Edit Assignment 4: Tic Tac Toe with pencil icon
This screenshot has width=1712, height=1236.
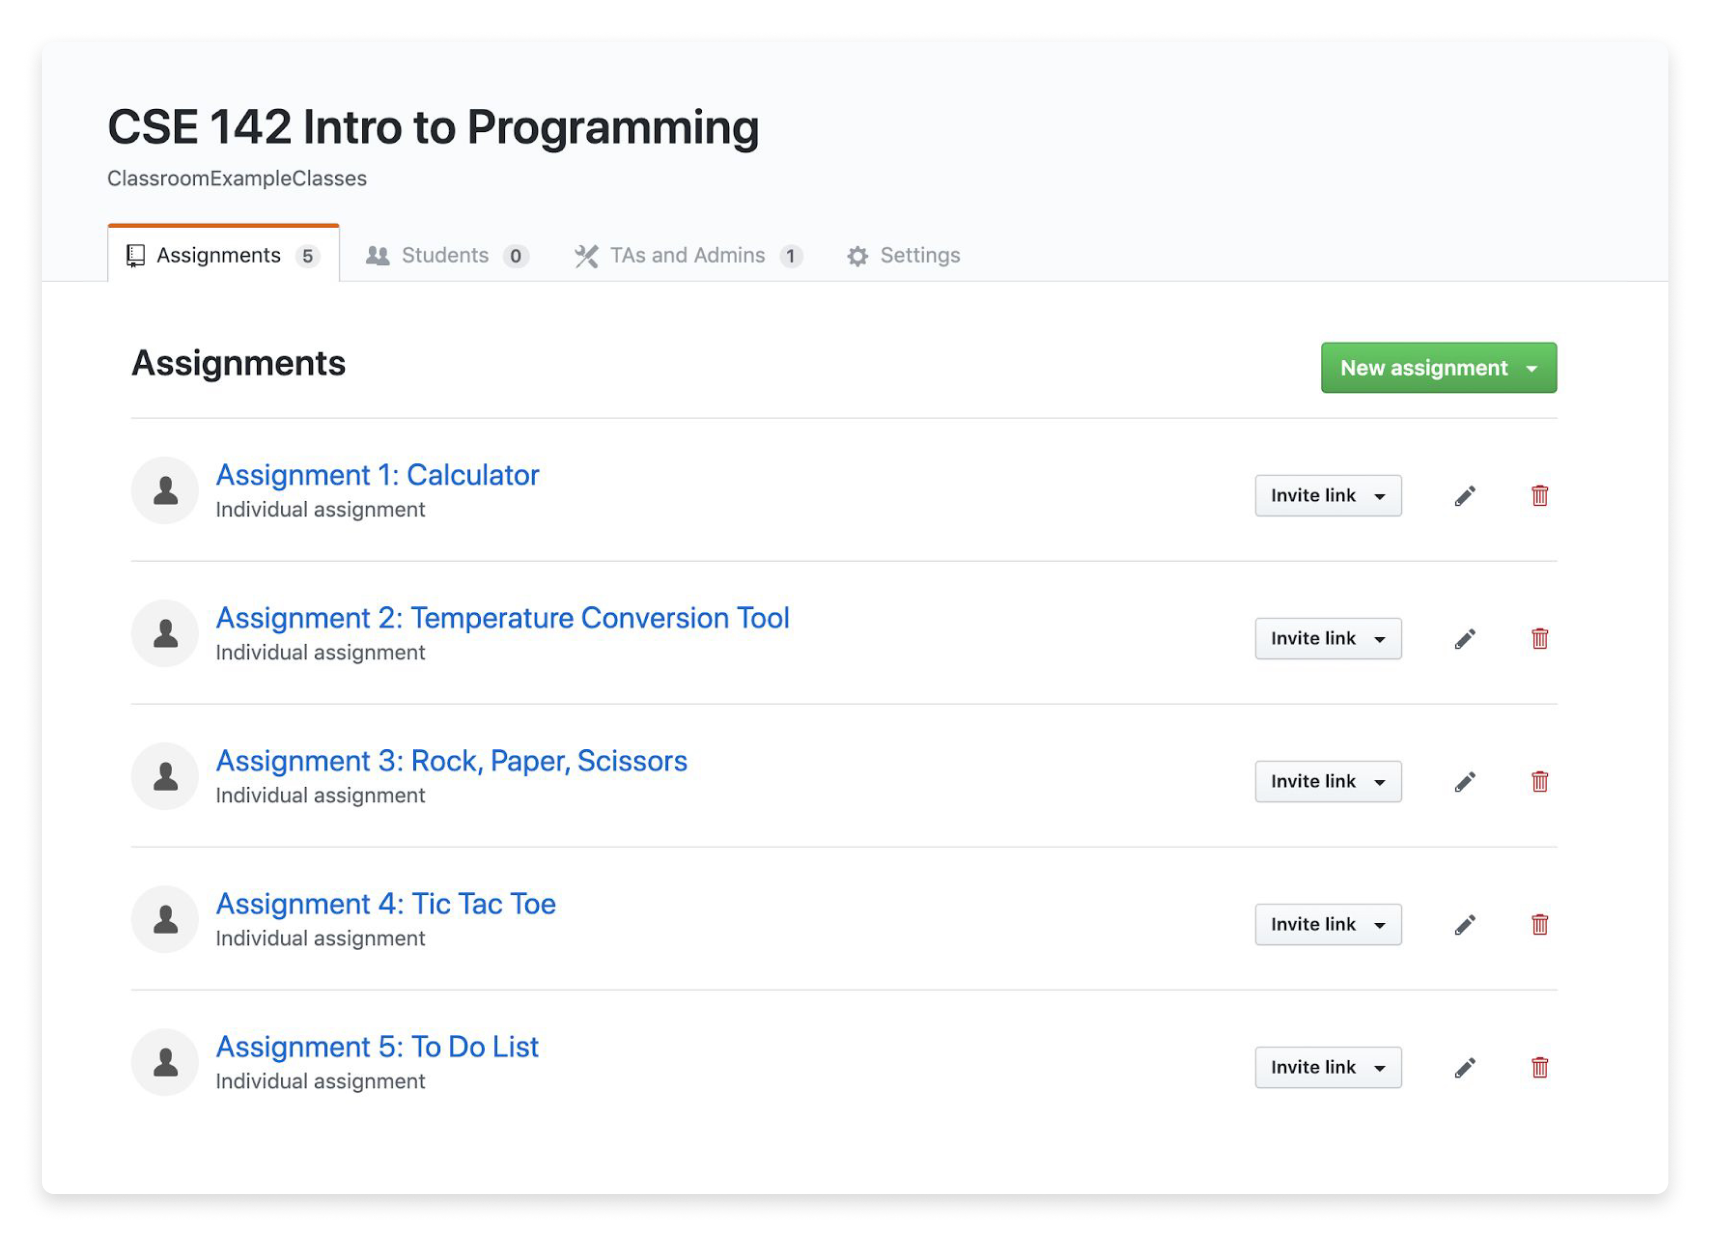pyautogui.click(x=1464, y=925)
